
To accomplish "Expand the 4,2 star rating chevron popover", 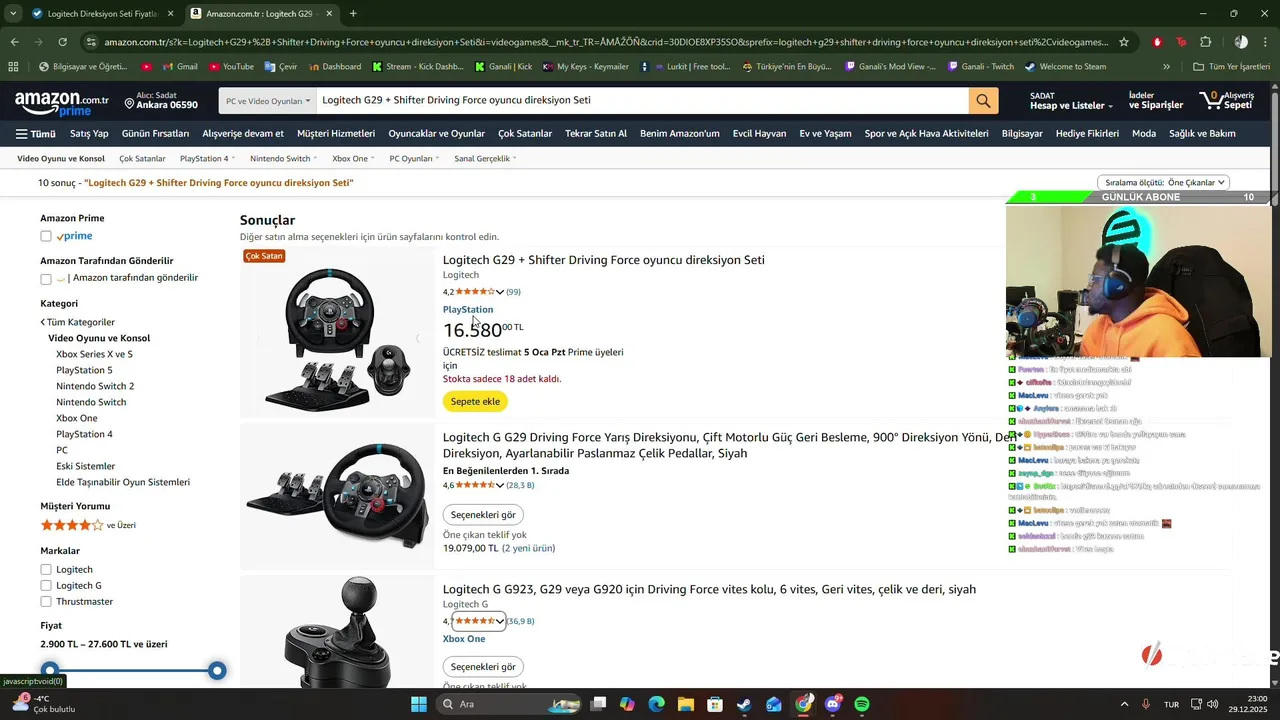I will point(499,292).
